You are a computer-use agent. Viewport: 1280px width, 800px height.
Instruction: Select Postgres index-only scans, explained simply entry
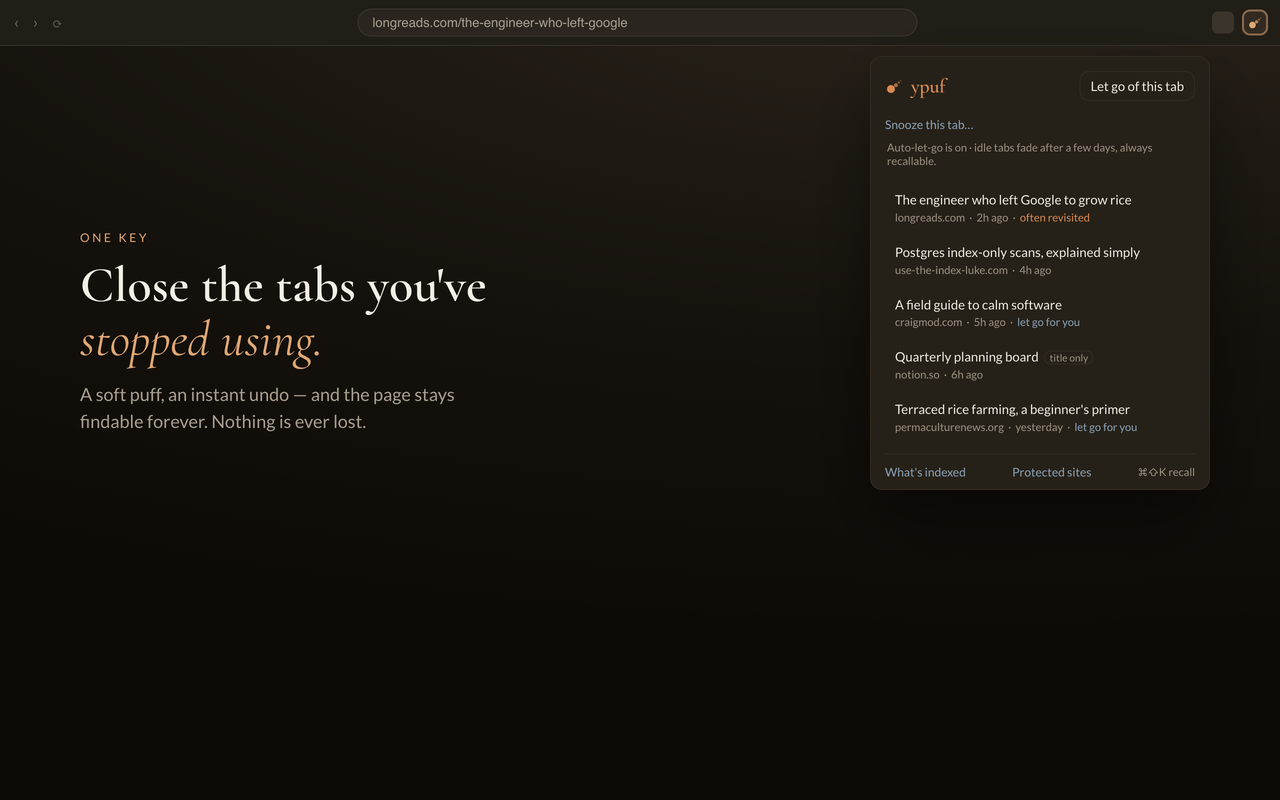coord(1040,260)
